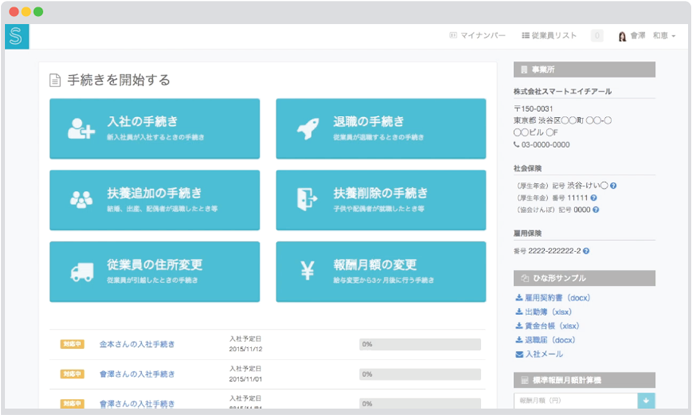The width and height of the screenshot is (692, 416).
Task: Open the マイナンバー menu item
Action: coord(478,35)
